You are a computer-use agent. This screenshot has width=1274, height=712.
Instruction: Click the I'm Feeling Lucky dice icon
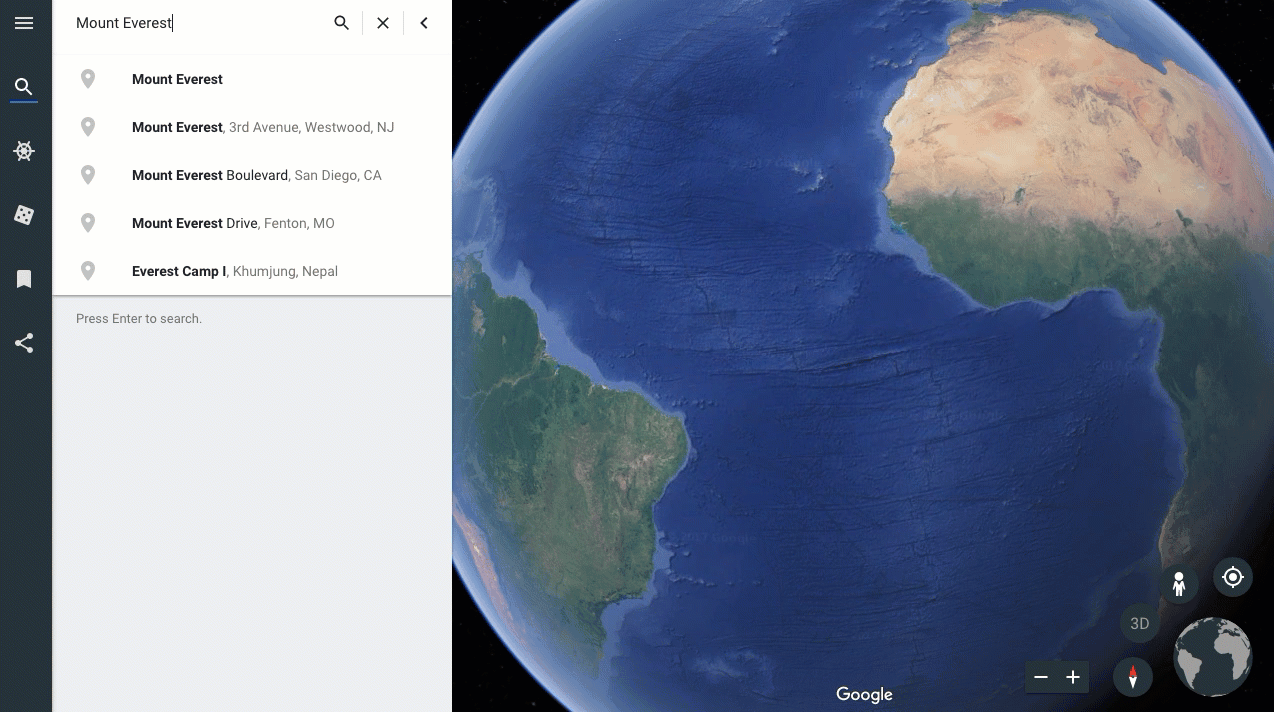(24, 215)
